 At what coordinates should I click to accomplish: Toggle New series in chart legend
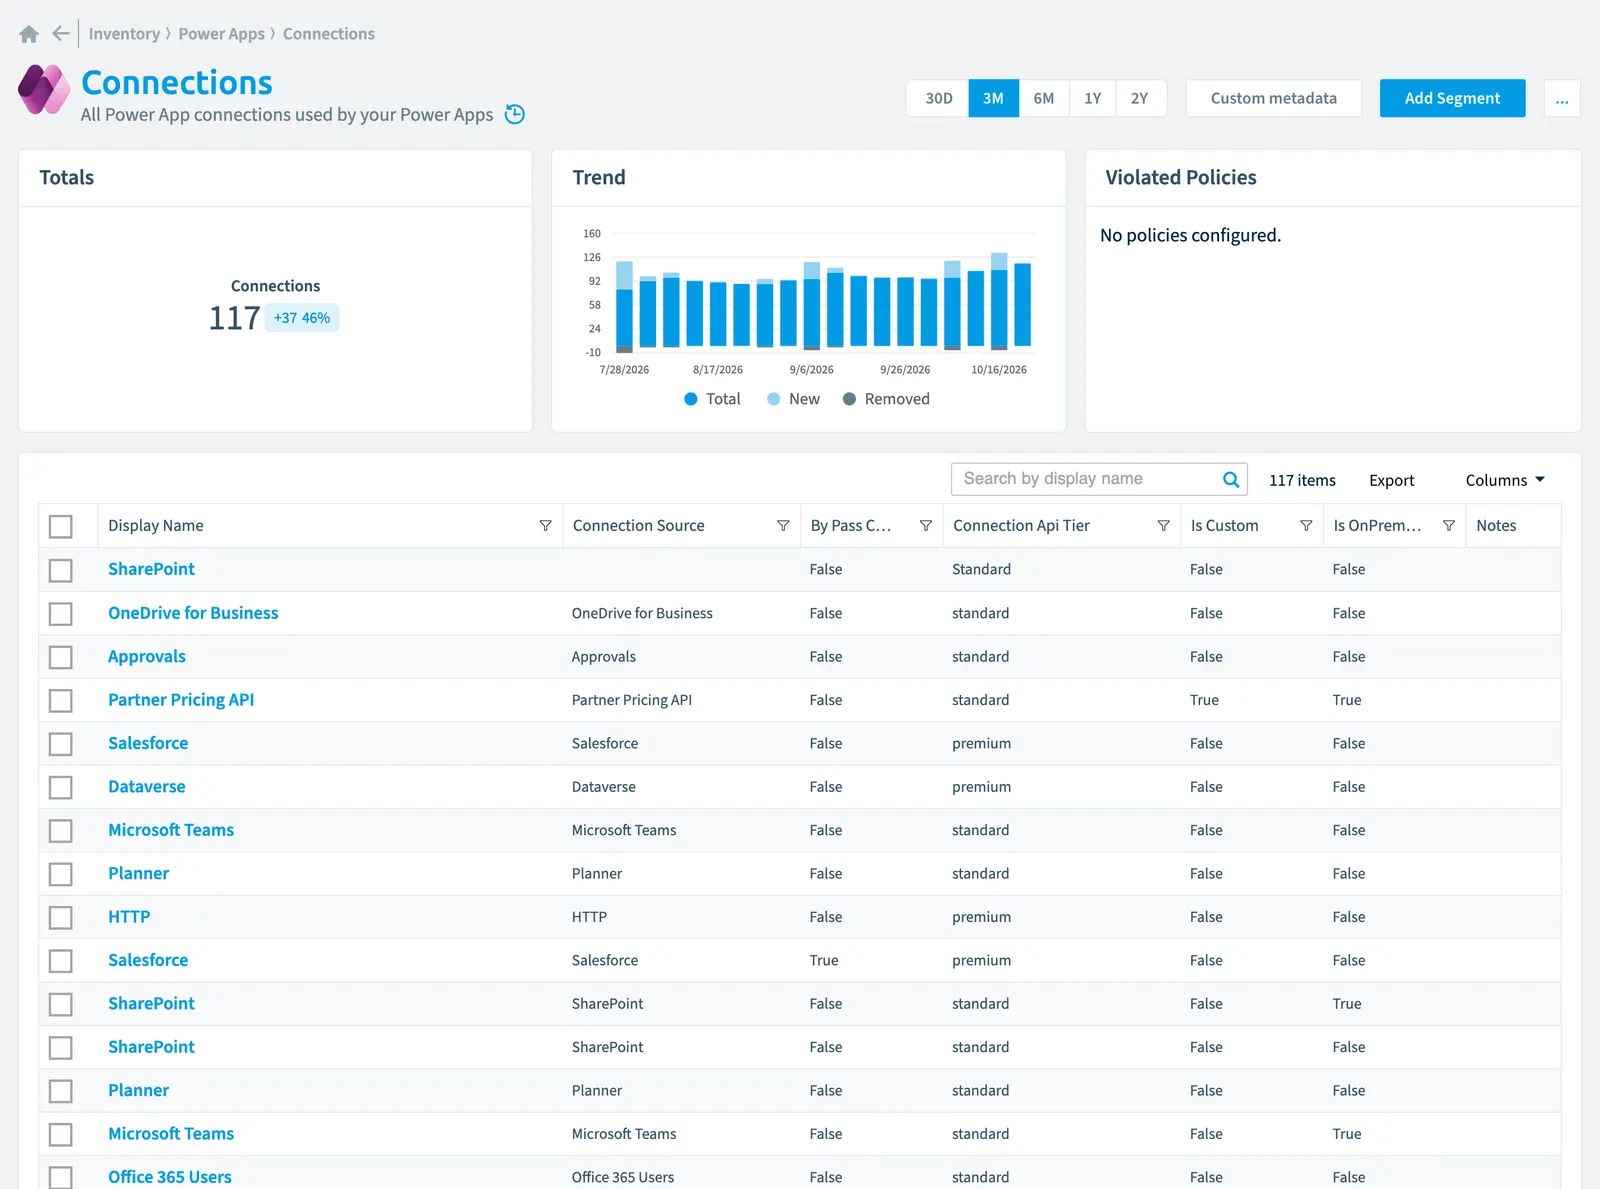coord(793,399)
